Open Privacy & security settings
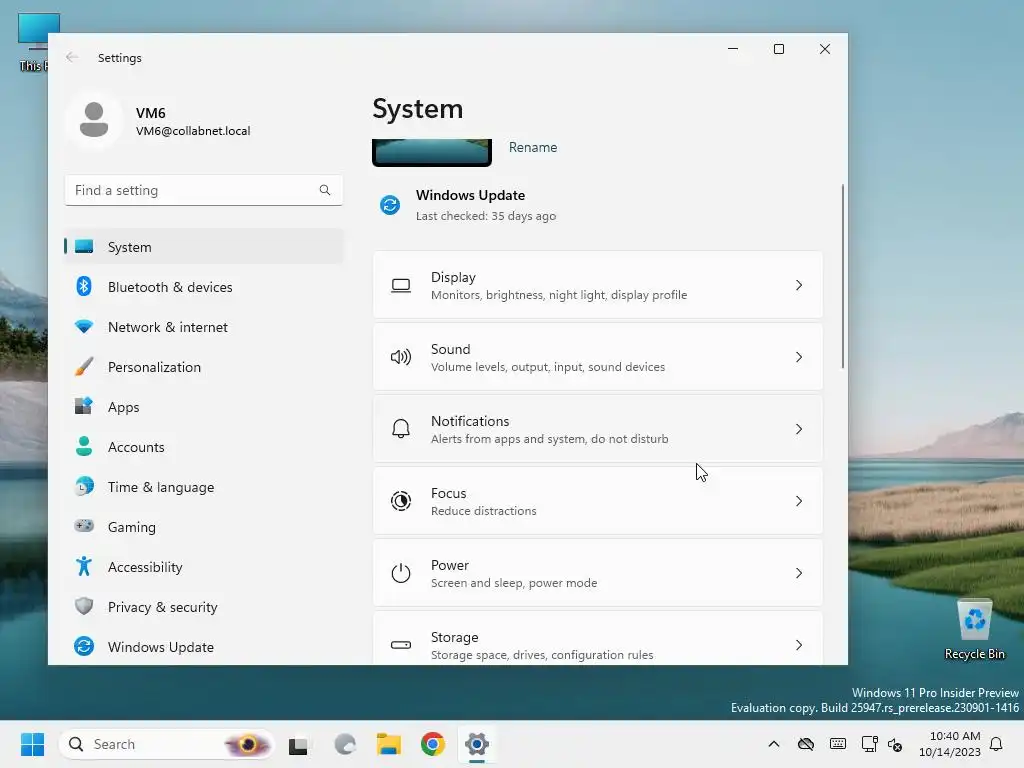This screenshot has height=768, width=1024. pos(204,606)
